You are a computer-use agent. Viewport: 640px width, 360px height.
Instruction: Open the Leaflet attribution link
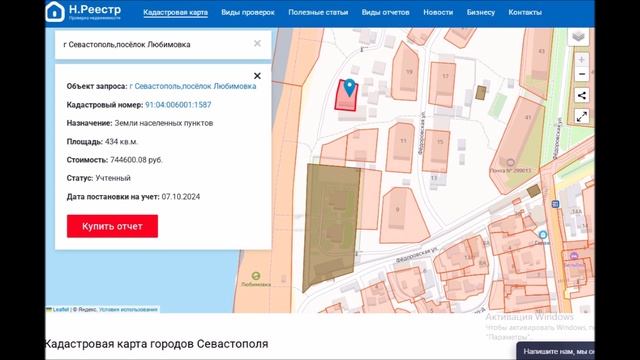pyautogui.click(x=61, y=309)
